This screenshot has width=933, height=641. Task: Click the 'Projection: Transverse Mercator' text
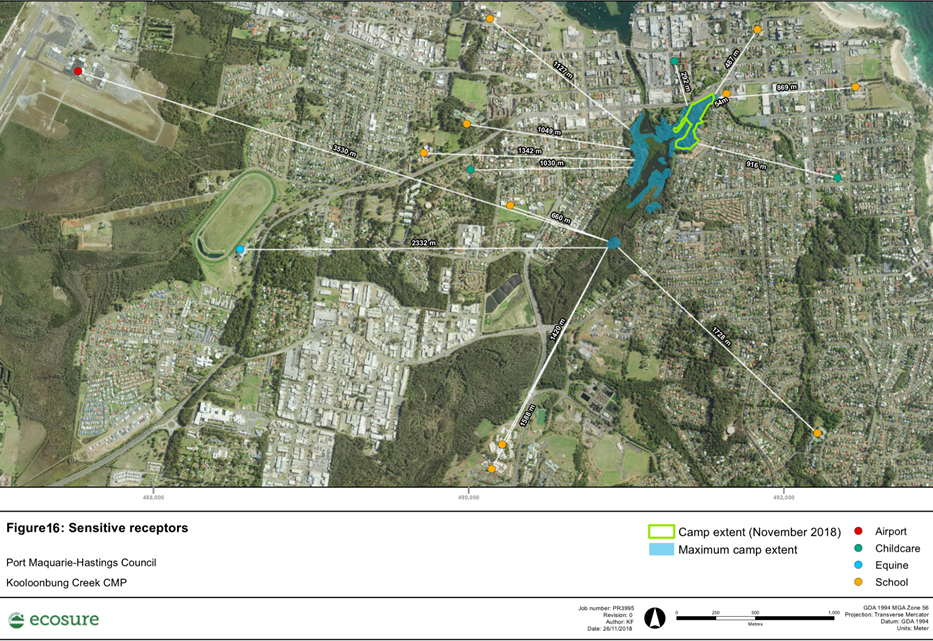tap(887, 614)
